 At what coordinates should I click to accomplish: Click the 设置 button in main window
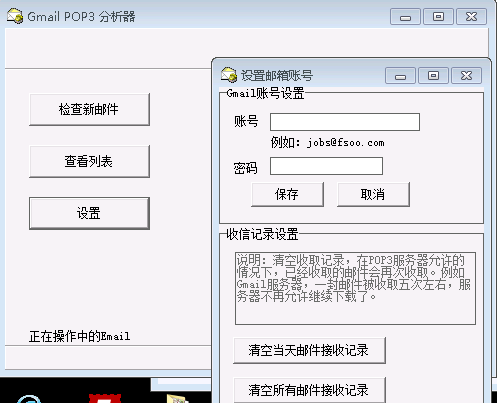(x=89, y=213)
